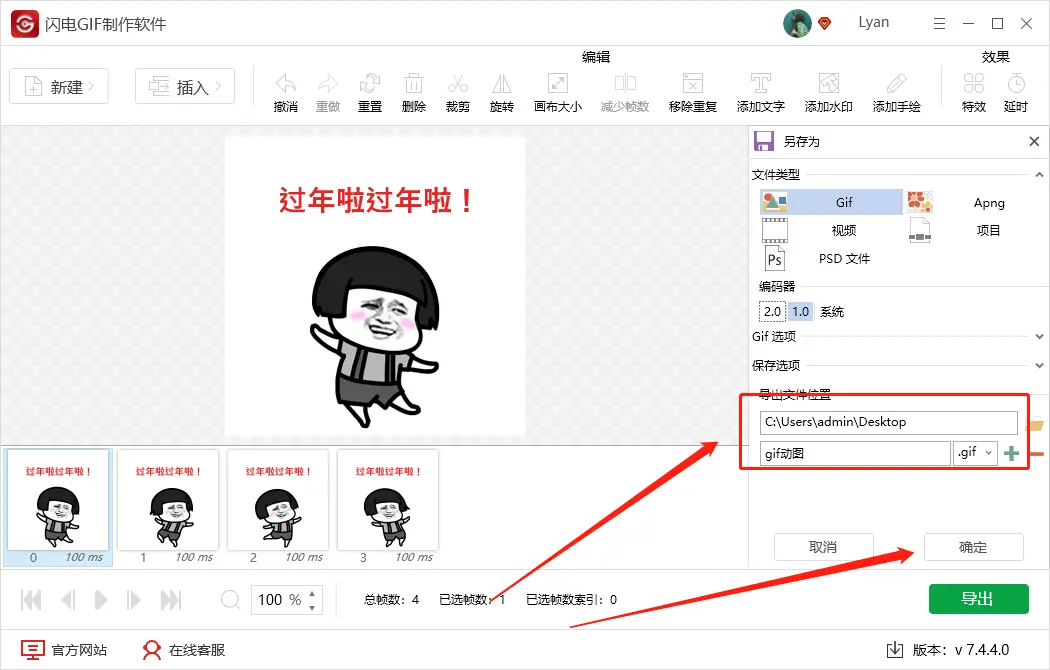
Task: Click the user avatar picture
Action: [797, 23]
